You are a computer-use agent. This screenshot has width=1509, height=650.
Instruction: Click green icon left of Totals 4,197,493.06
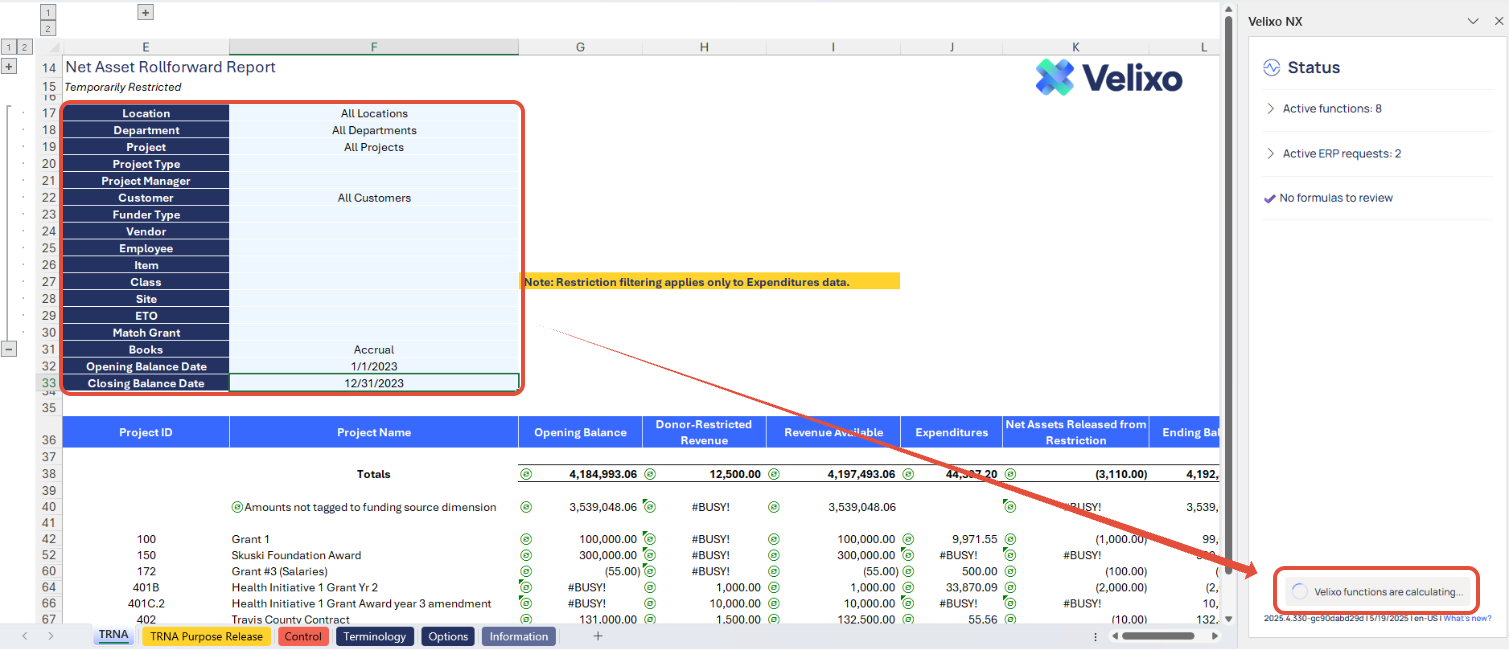(773, 474)
